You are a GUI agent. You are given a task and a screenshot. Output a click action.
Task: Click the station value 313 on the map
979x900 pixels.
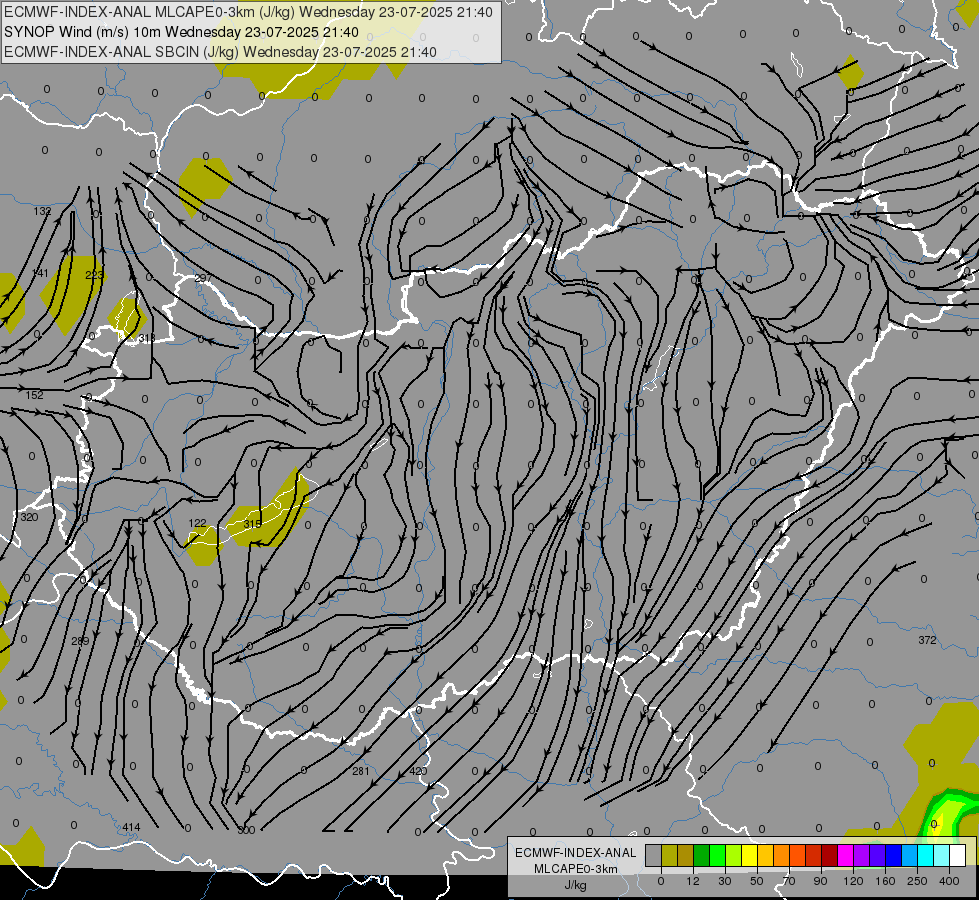[x=147, y=338]
